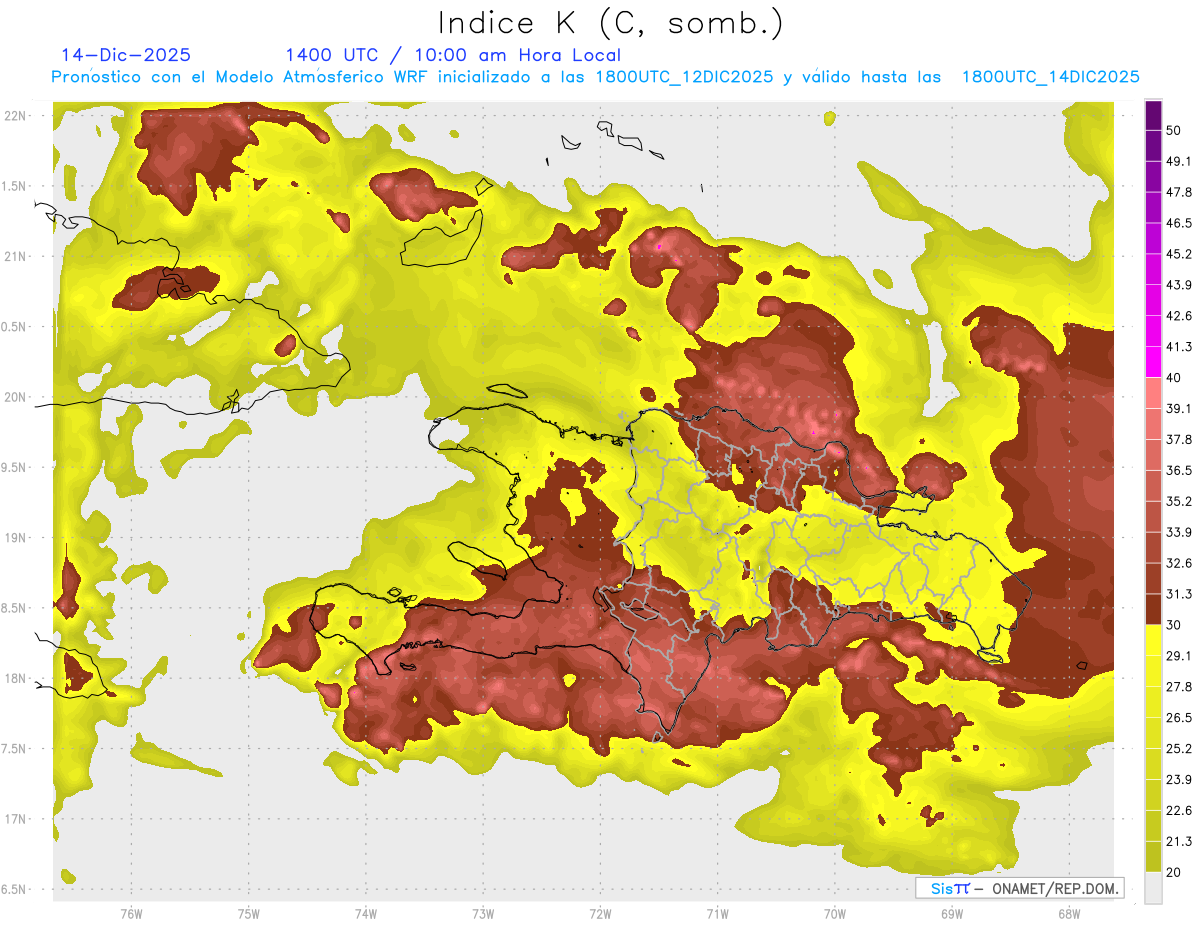Click the colorbar value '41.3'

[x=1178, y=347]
